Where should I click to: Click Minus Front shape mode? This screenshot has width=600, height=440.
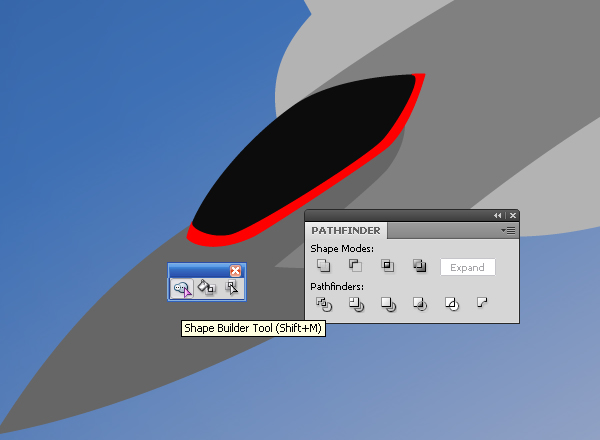355,266
